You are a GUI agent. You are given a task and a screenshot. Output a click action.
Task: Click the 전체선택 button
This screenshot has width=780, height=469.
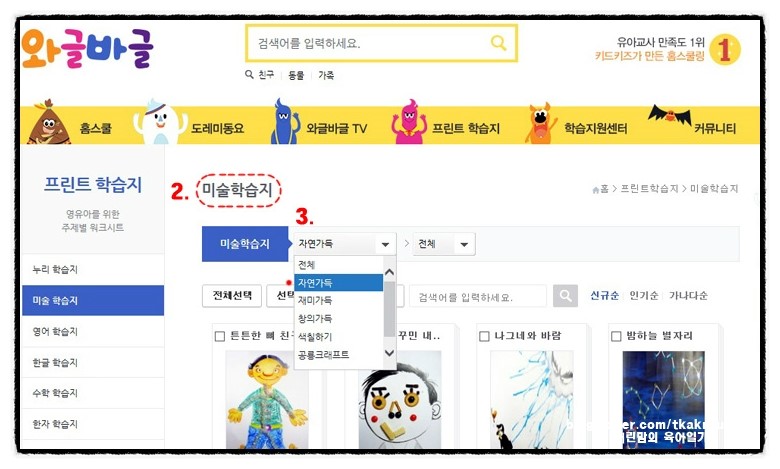(232, 296)
